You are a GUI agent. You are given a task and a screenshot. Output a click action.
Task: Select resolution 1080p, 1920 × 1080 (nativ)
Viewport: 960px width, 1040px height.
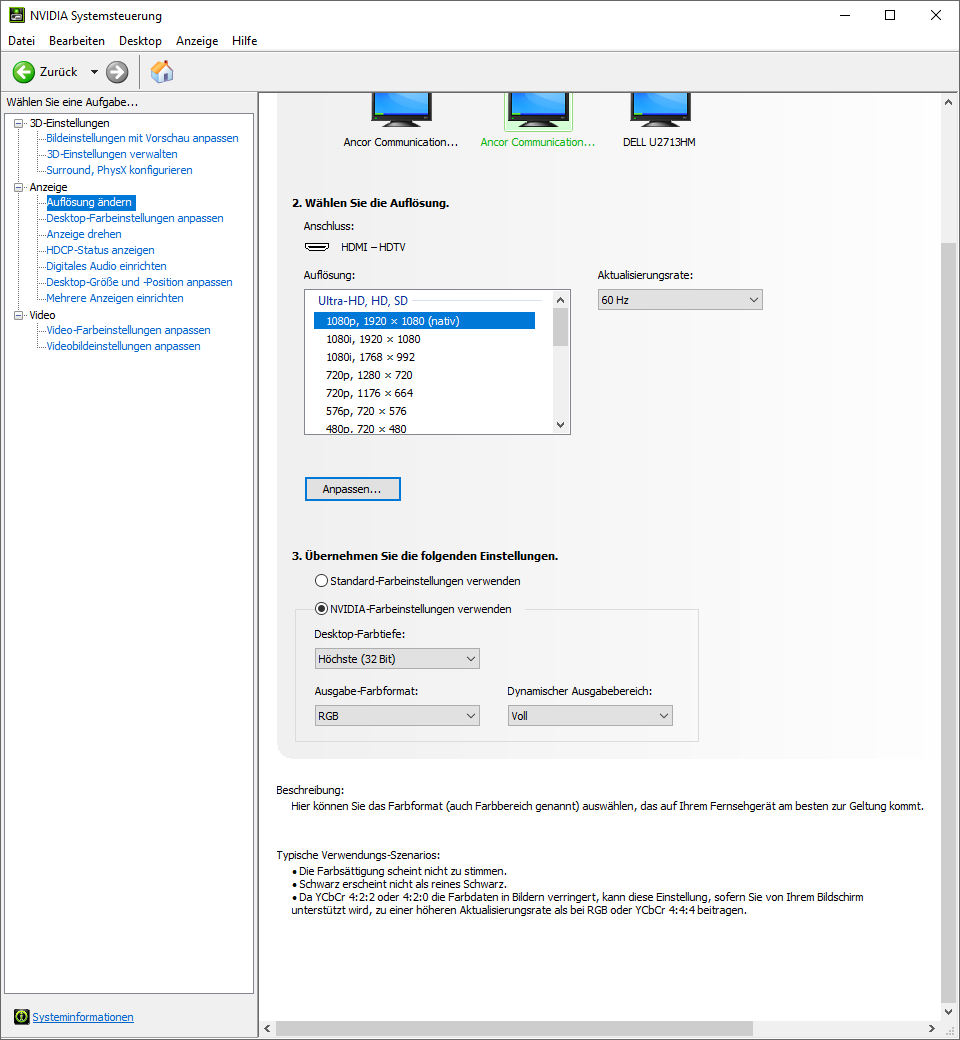424,321
